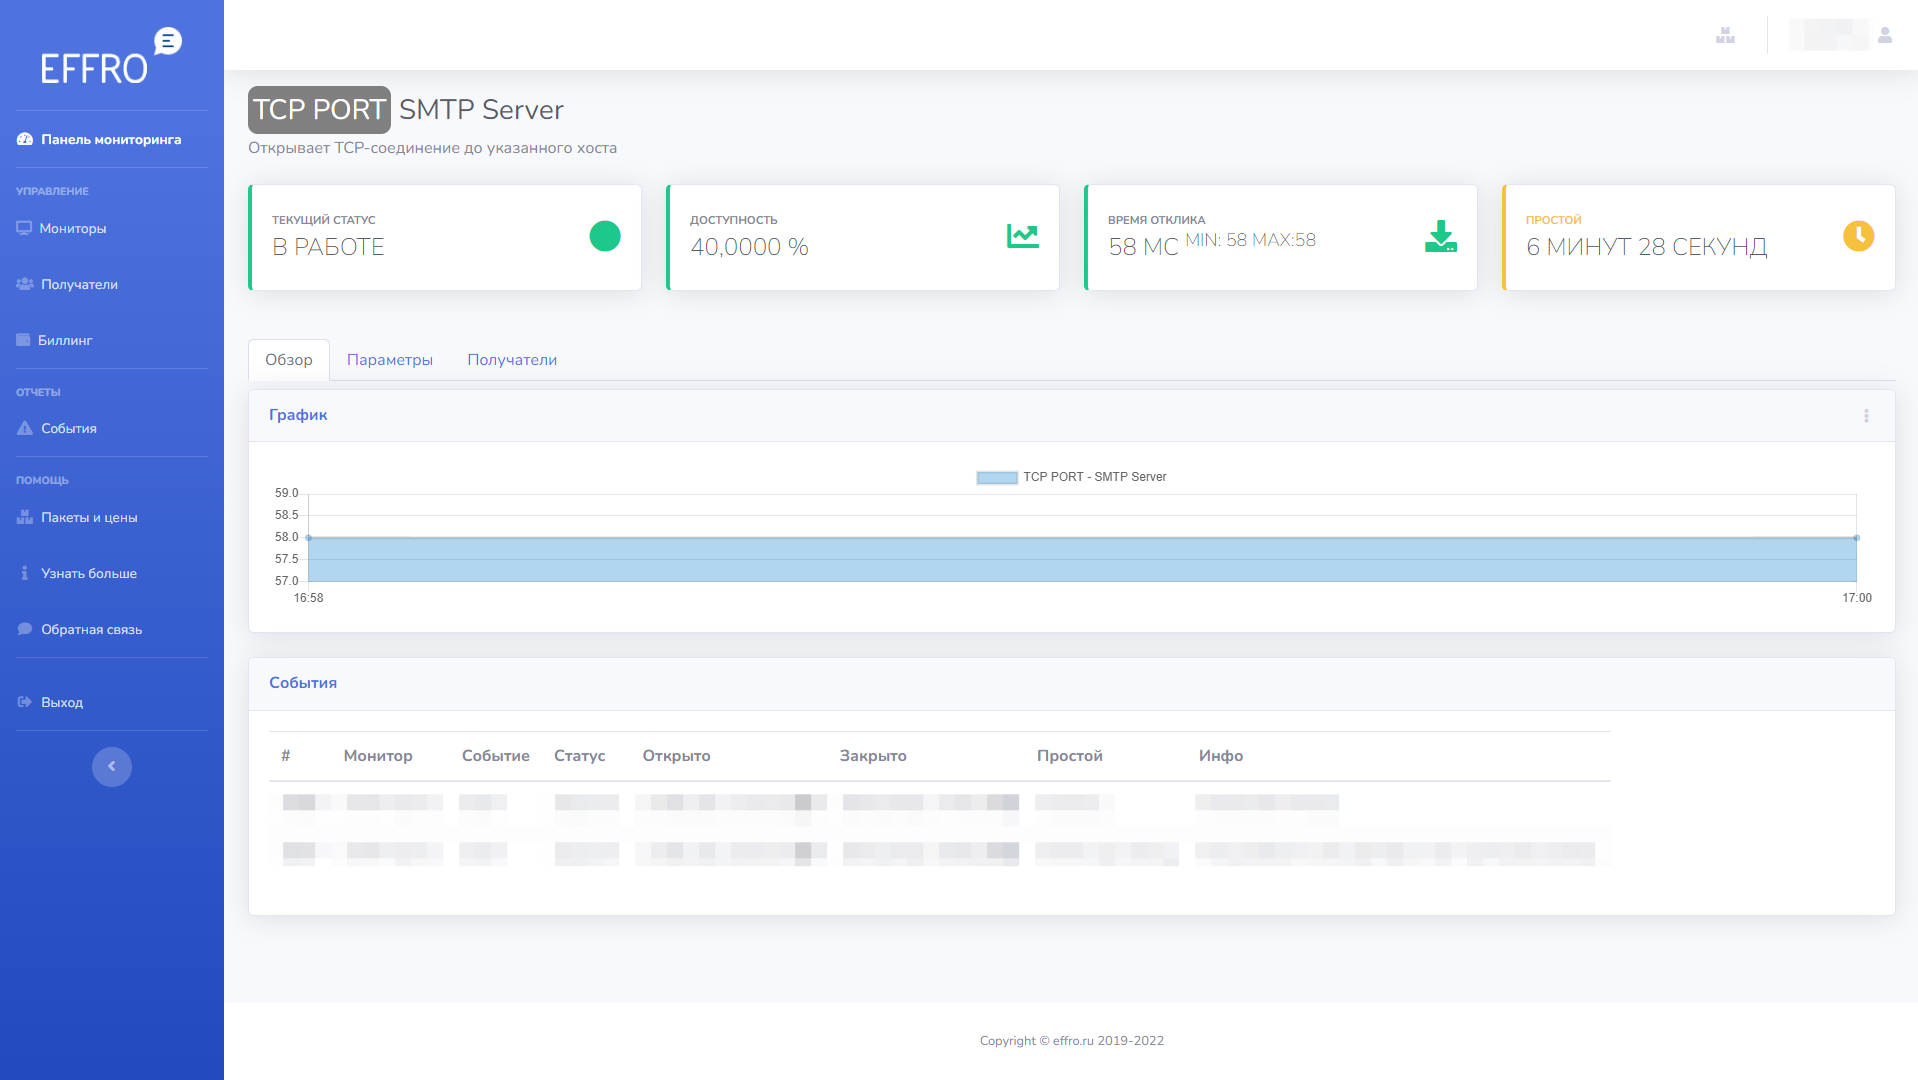
Task: Switch to the Параметры tab
Action: click(389, 359)
